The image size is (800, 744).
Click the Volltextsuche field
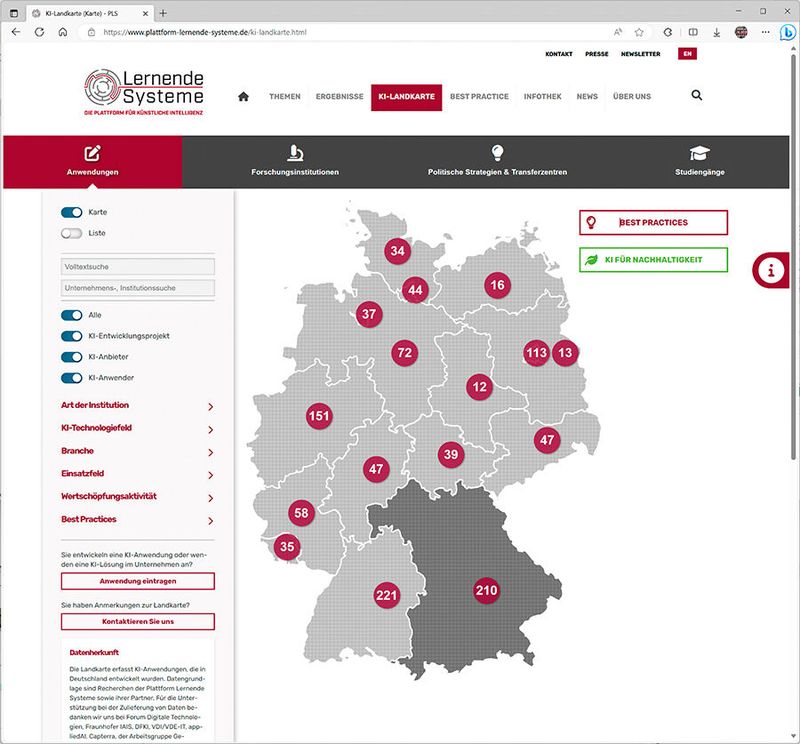click(138, 266)
